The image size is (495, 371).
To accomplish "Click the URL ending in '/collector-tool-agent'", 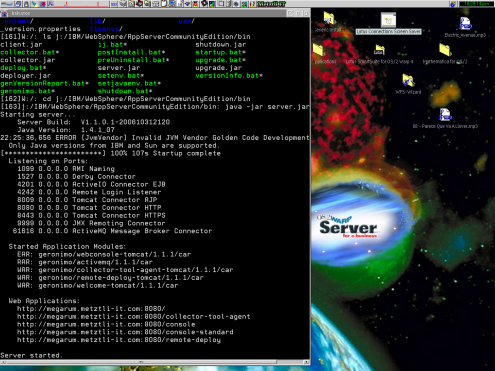I will [x=134, y=316].
